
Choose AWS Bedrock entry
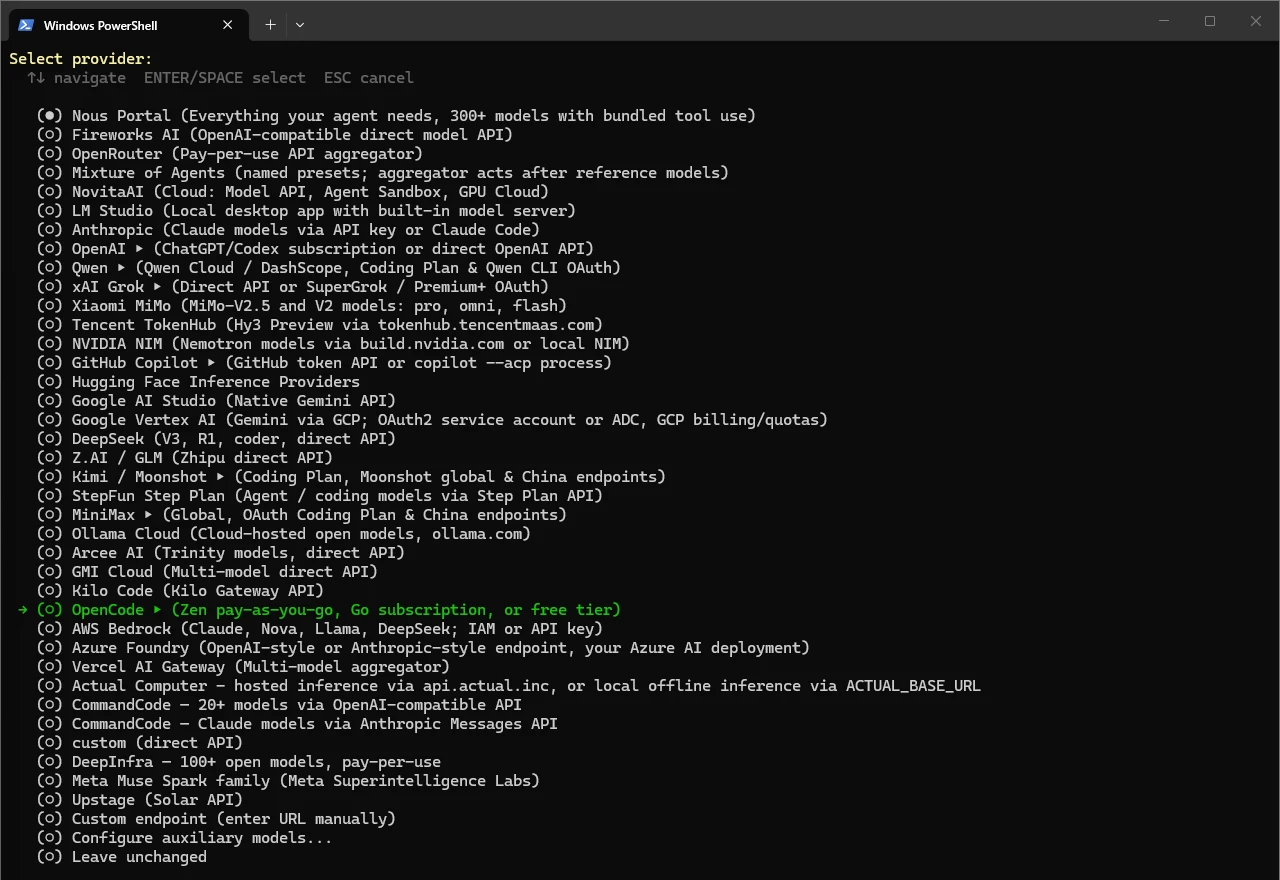320,629
